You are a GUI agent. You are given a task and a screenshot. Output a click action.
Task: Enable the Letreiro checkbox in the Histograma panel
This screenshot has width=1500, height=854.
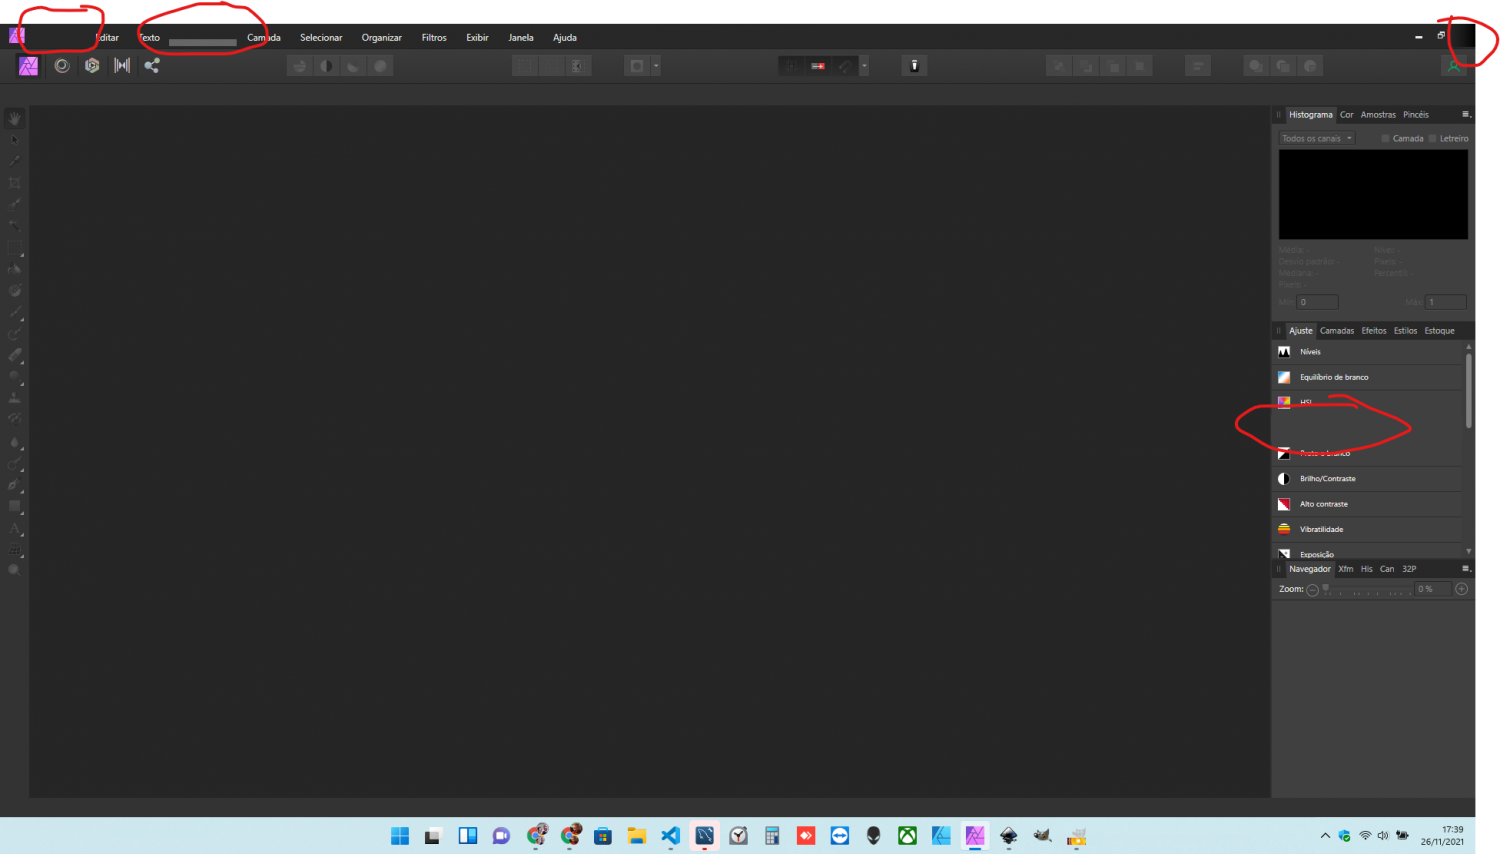1432,138
